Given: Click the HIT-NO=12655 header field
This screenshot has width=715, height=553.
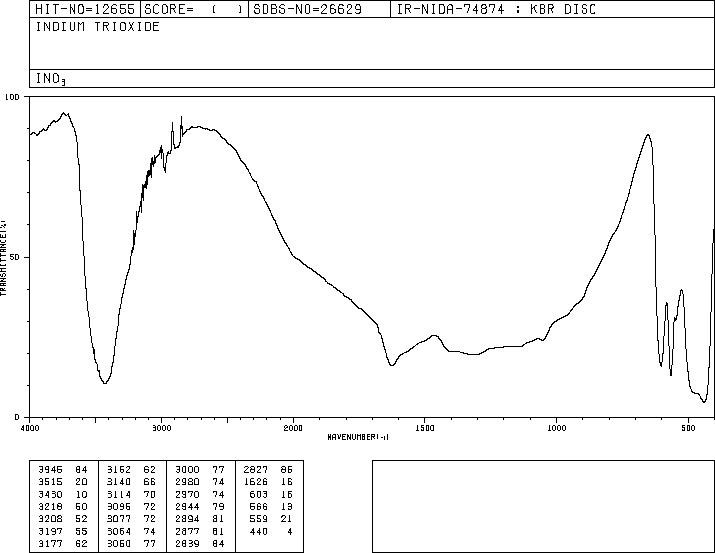Looking at the screenshot, I should [85, 9].
